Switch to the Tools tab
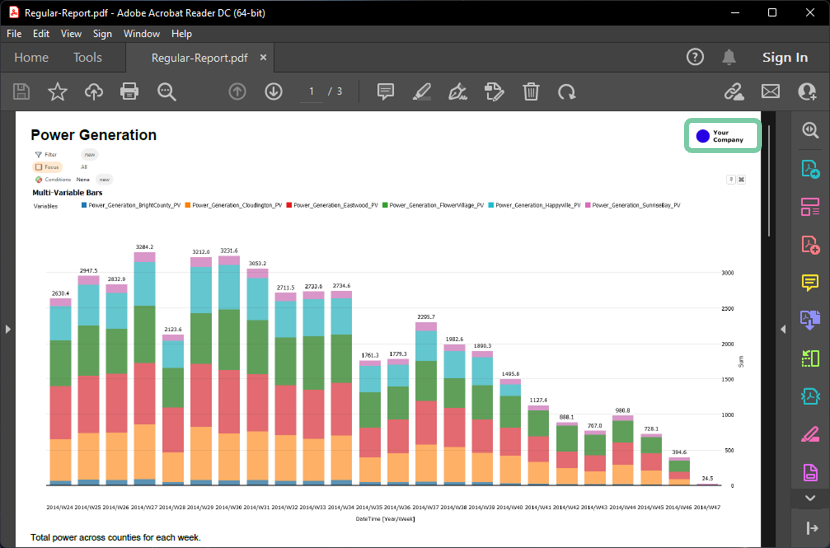The height and width of the screenshot is (548, 830). pos(88,58)
